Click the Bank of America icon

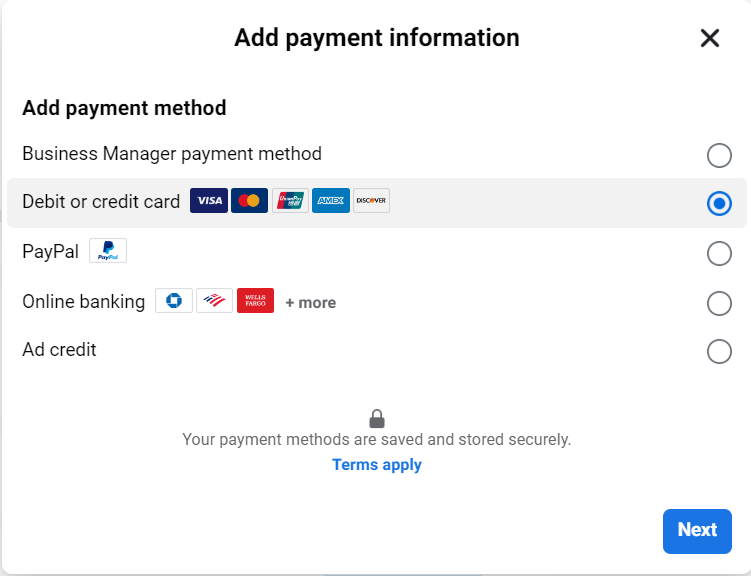point(215,301)
